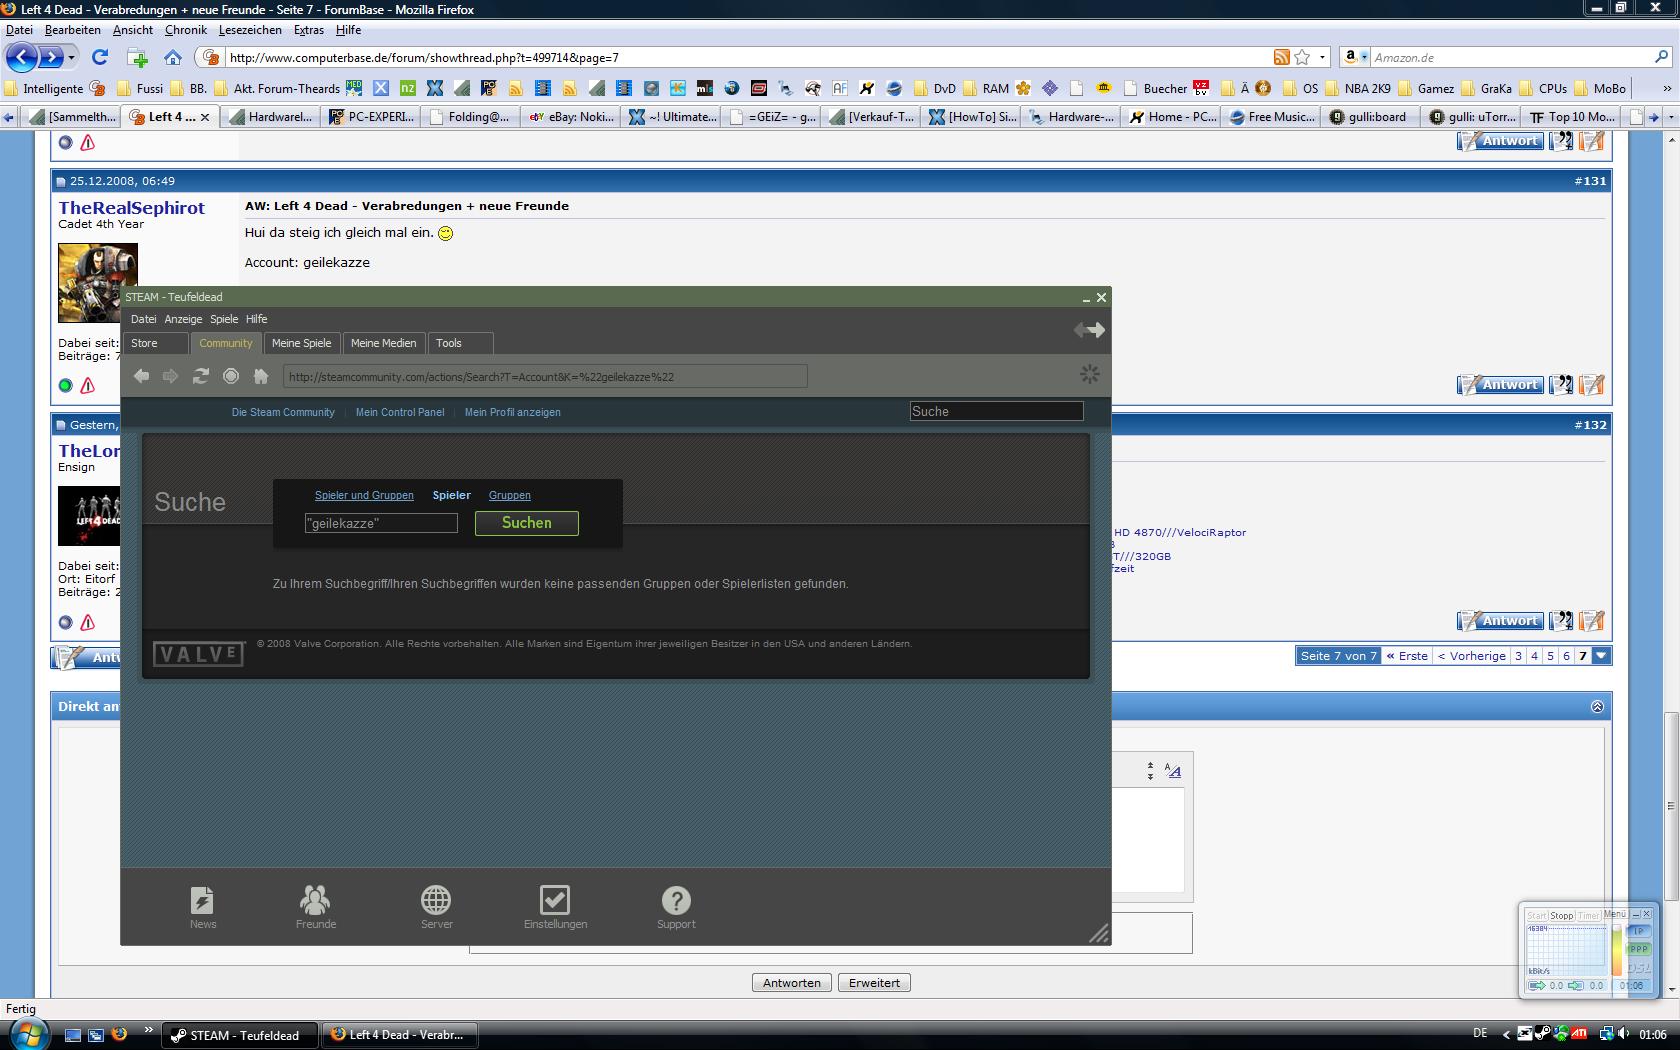Viewport: 1680px width, 1050px height.
Task: Open Firefox Chronik menu
Action: [x=185, y=30]
